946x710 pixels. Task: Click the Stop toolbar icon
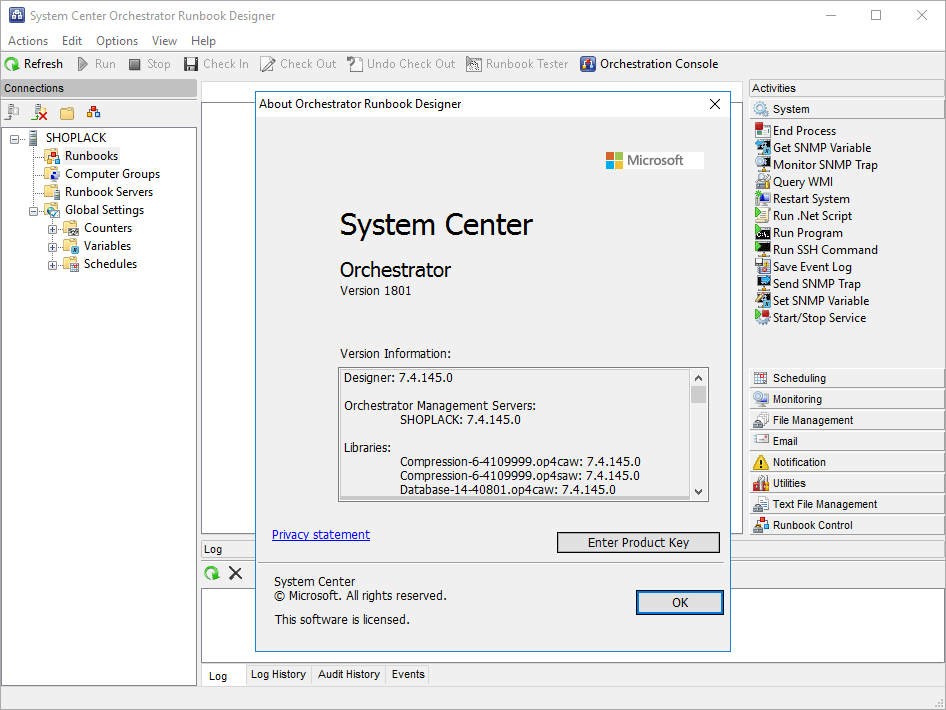(x=135, y=64)
